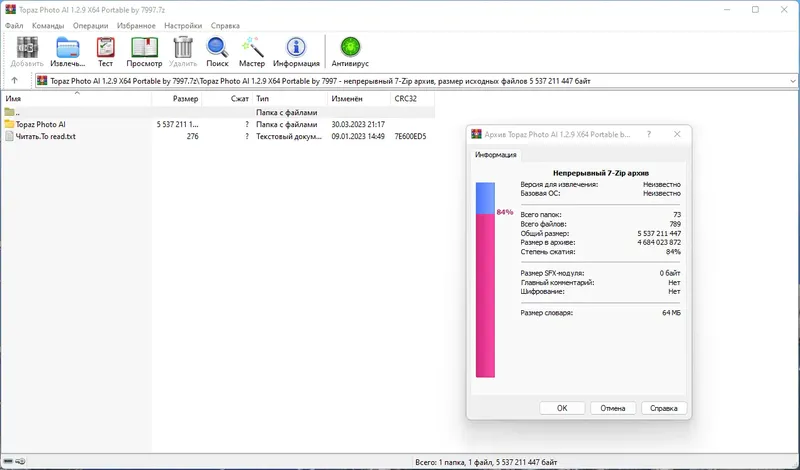
Task: Click the 4 684 023 872 packed size value
Action: [x=659, y=242]
